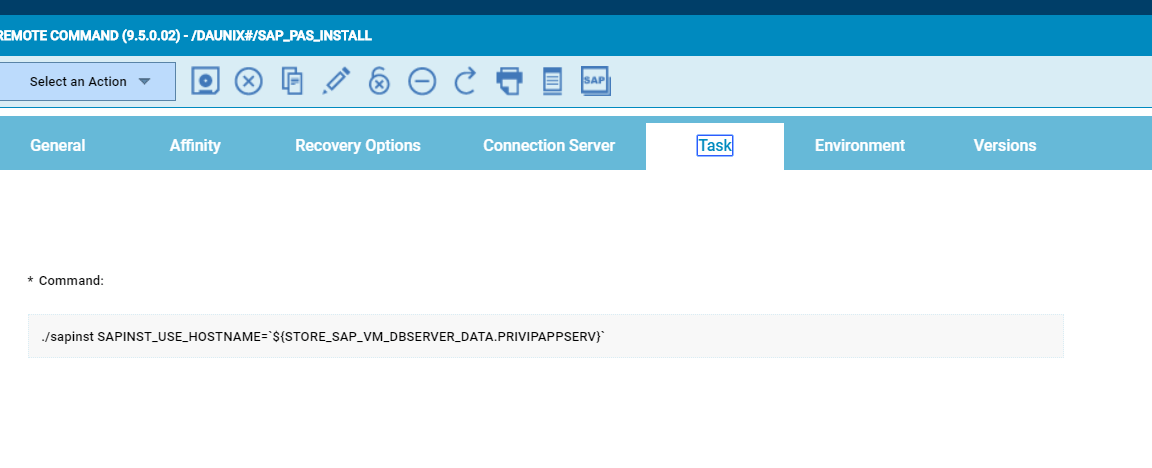
Task: Click the Refresh arrow icon
Action: [465, 81]
